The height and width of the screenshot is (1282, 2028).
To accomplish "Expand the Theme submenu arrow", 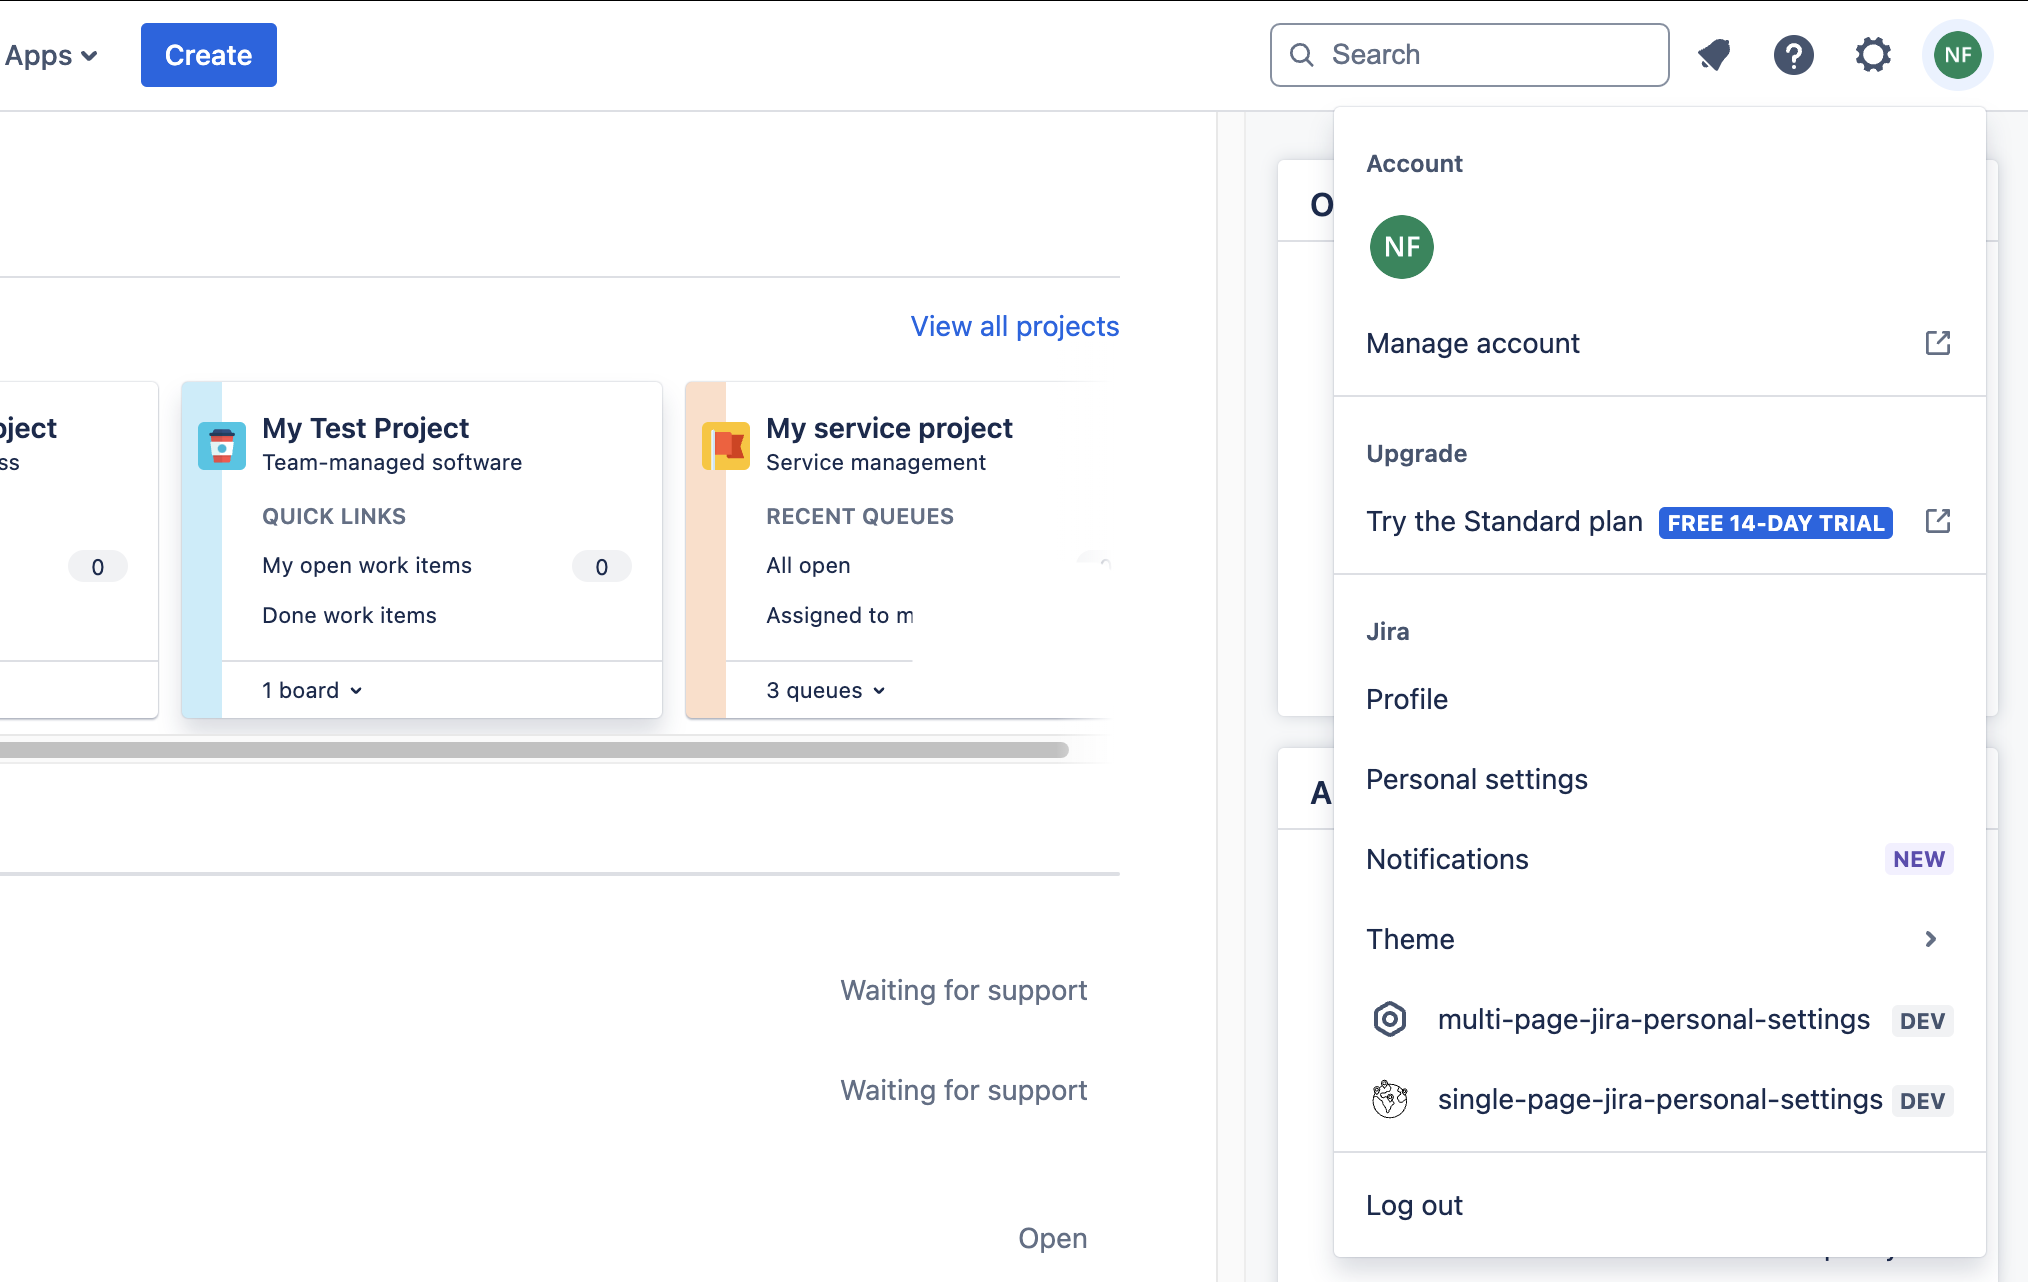I will pyautogui.click(x=1932, y=938).
